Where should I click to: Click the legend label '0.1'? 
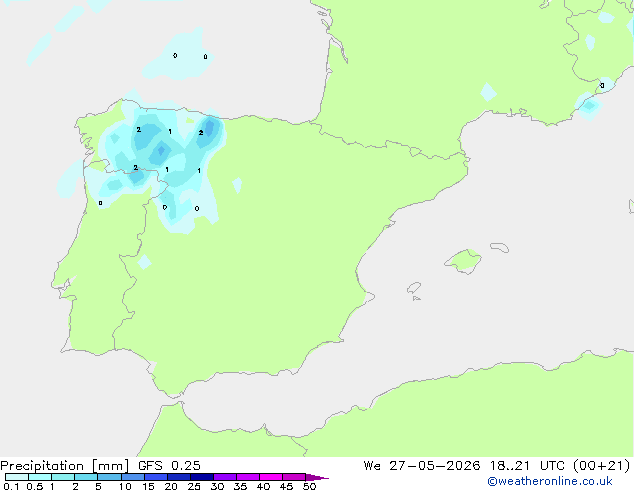point(11,486)
